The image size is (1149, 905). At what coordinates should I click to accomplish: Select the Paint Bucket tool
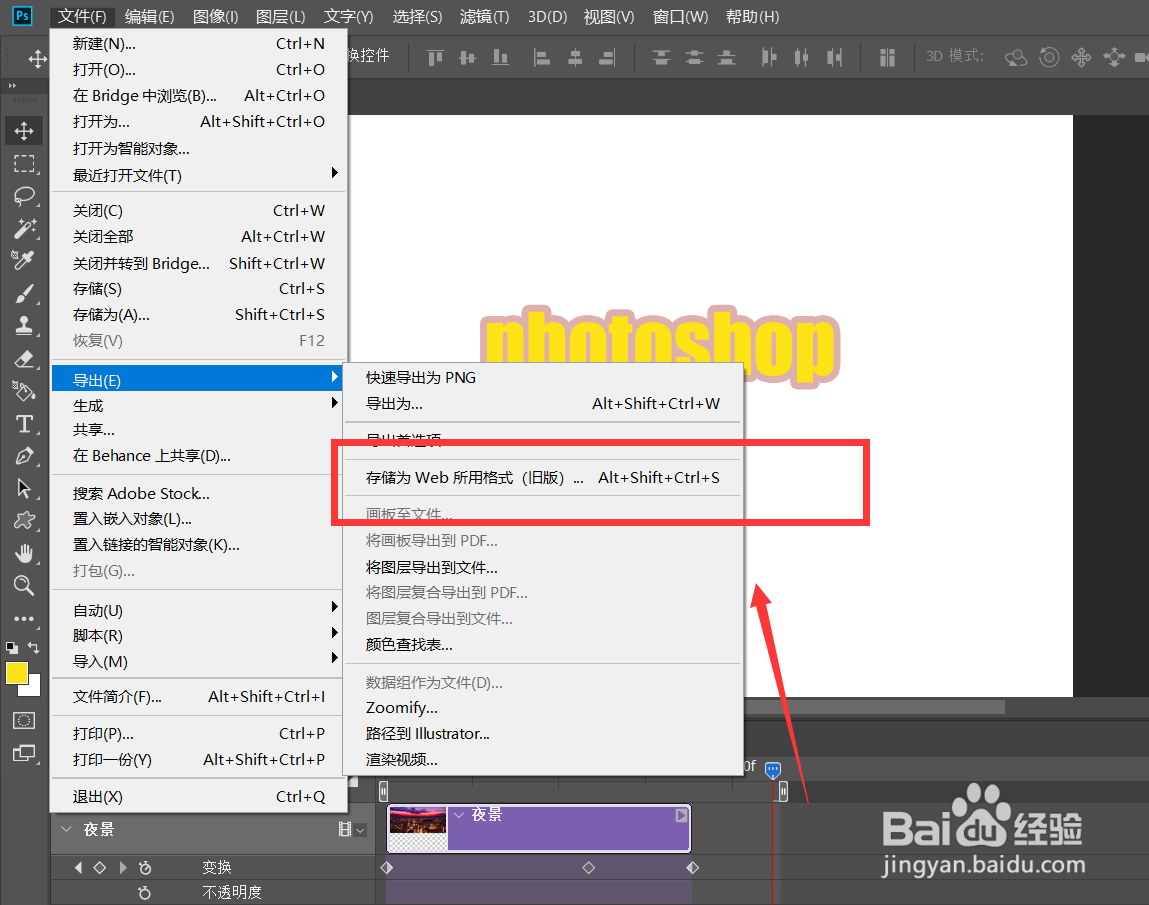[x=24, y=391]
